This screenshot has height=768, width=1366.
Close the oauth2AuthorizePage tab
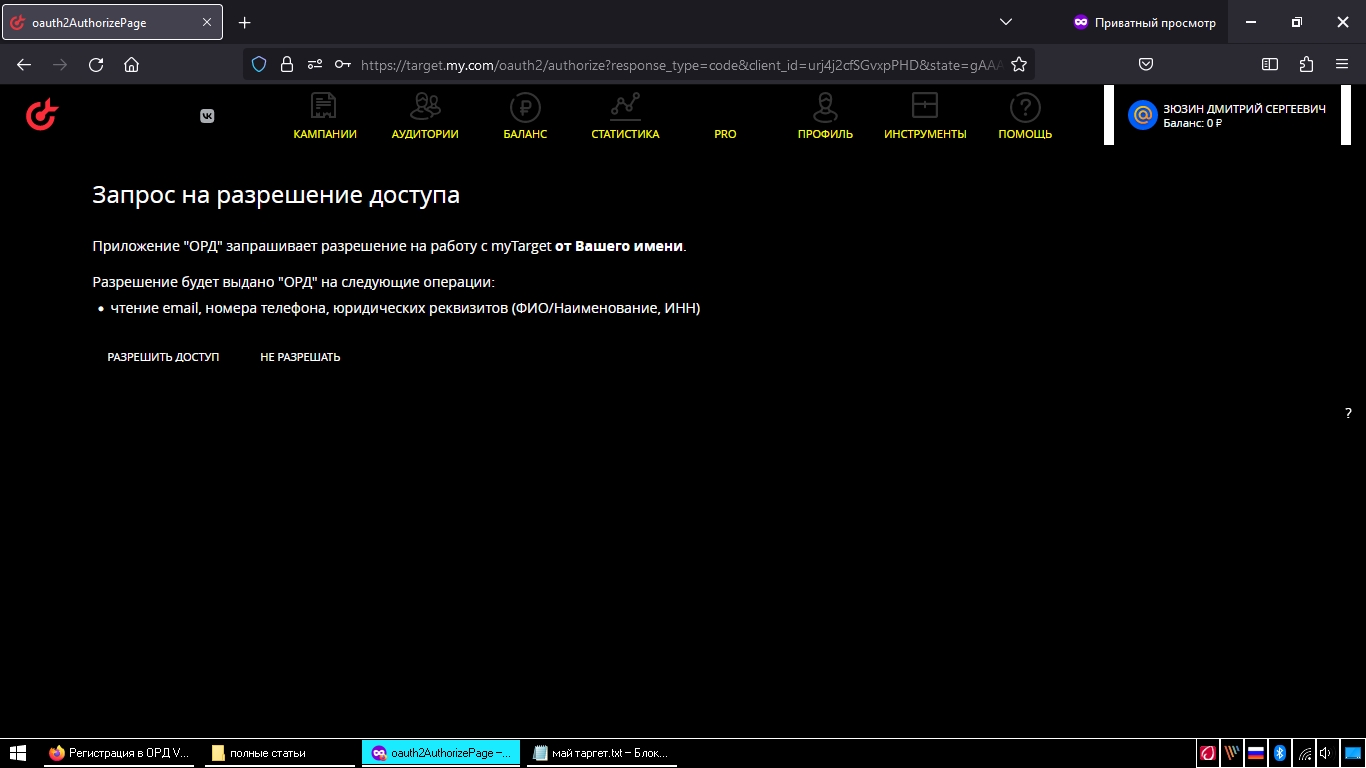pyautogui.click(x=208, y=22)
